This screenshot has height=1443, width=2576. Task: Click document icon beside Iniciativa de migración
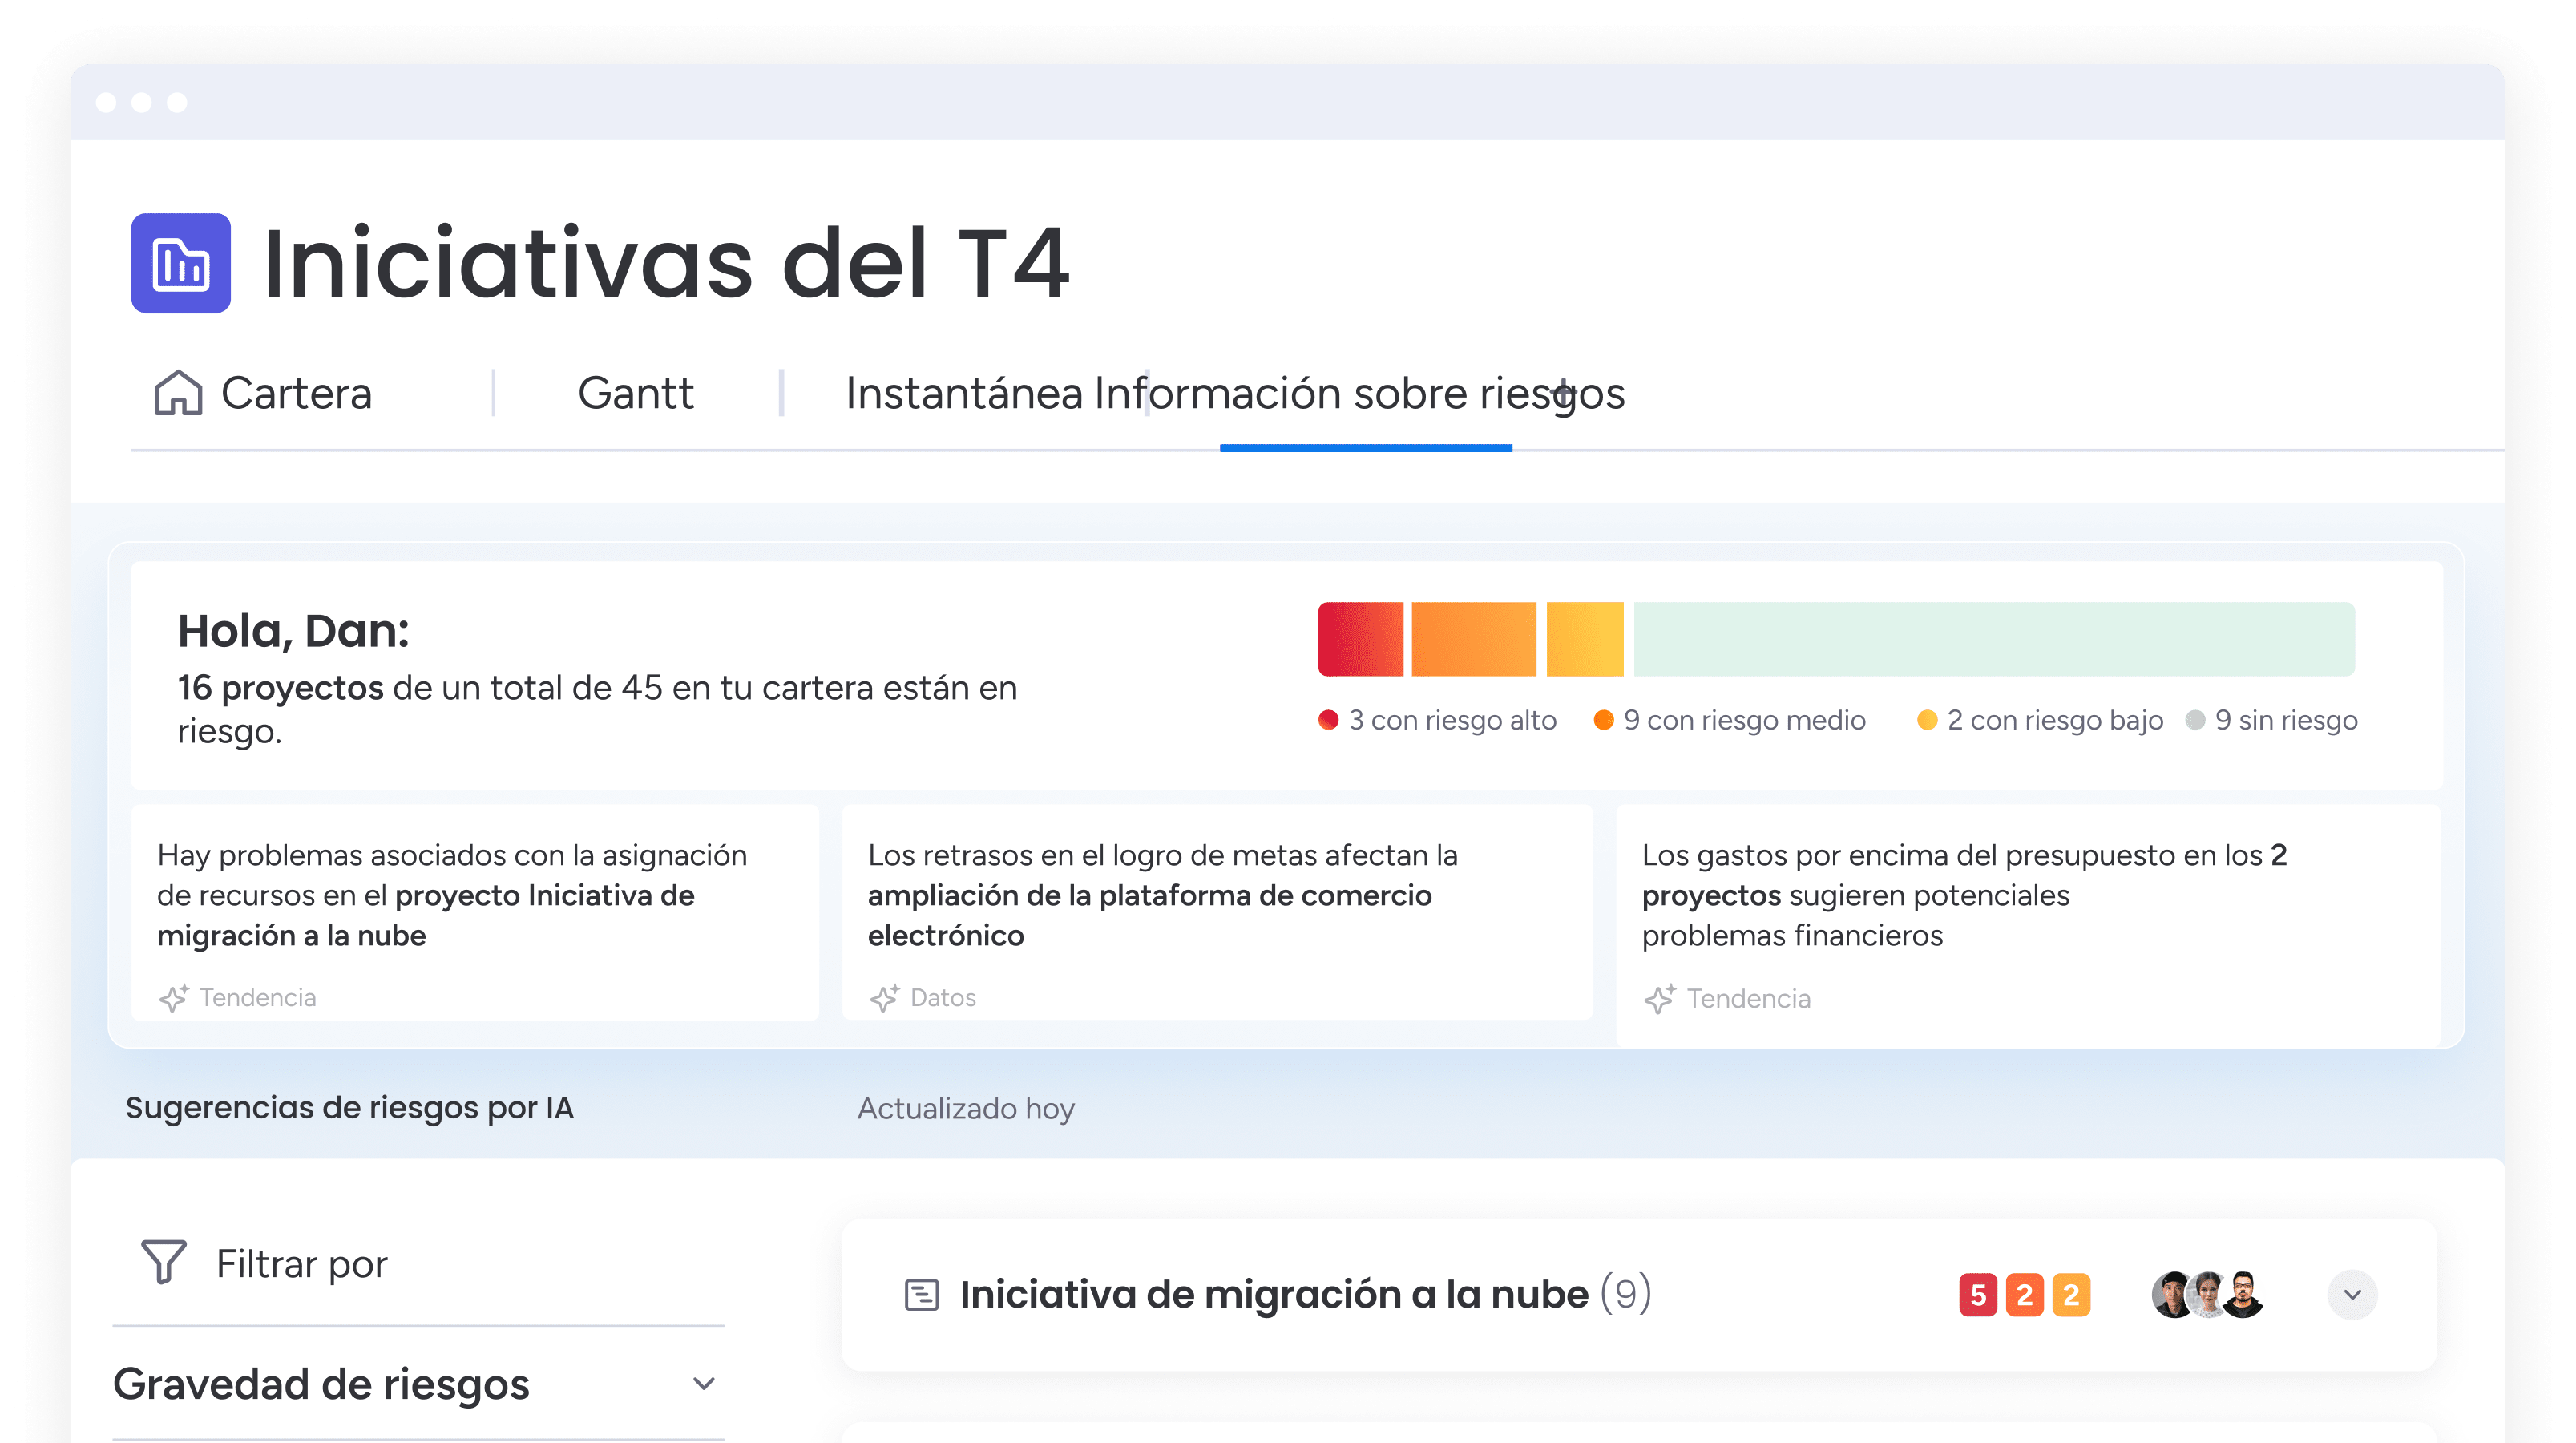tap(921, 1295)
